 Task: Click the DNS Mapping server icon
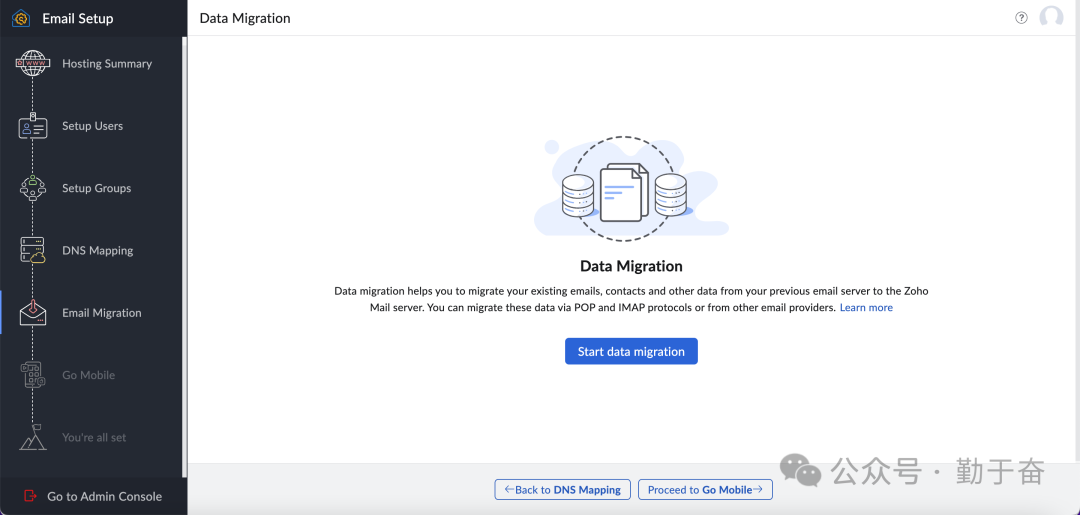pos(32,251)
